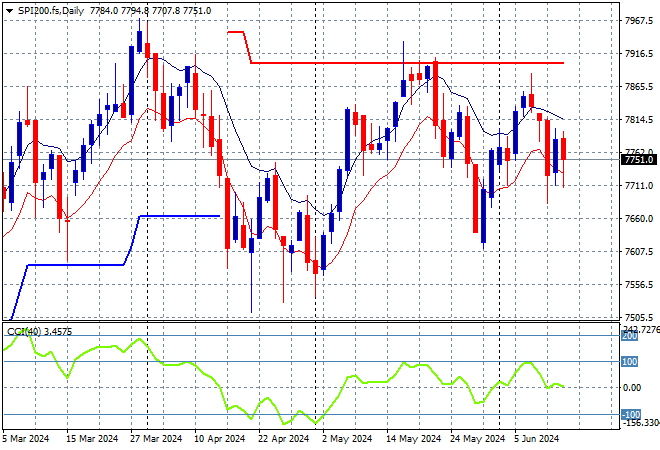Select the current price tag 7751.0

click(639, 160)
